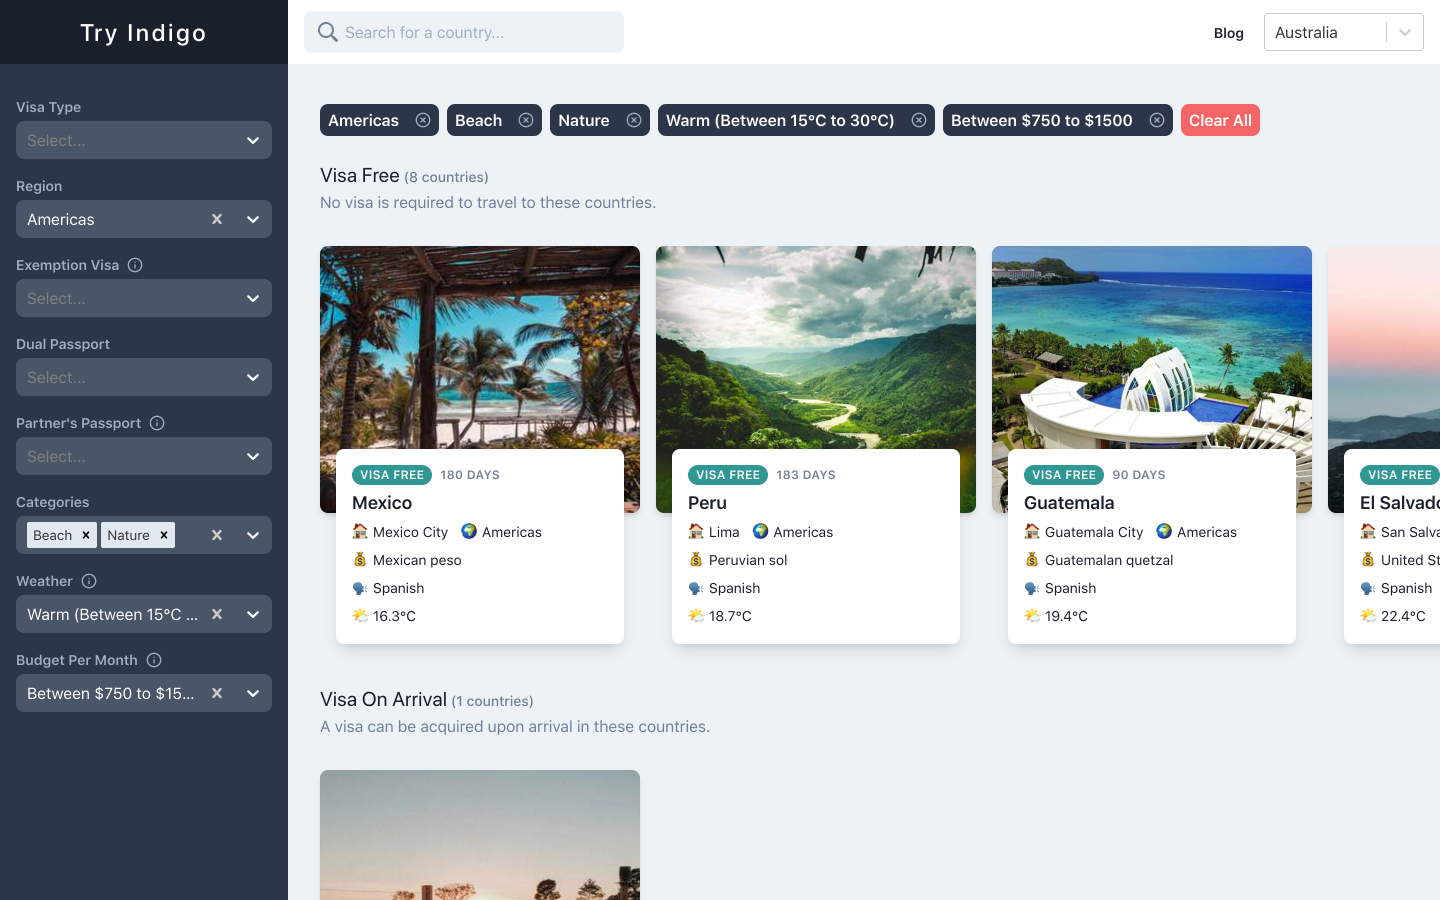Click Mexico's VISA FREE badge
Image resolution: width=1440 pixels, height=900 pixels.
pos(392,475)
